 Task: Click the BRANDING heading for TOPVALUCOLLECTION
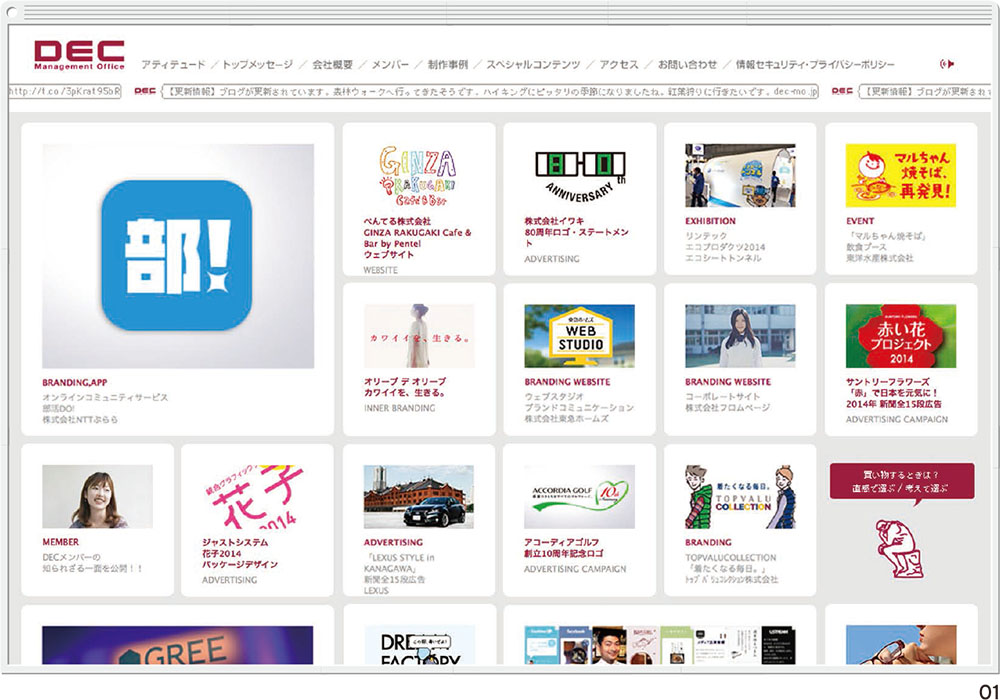tap(708, 543)
